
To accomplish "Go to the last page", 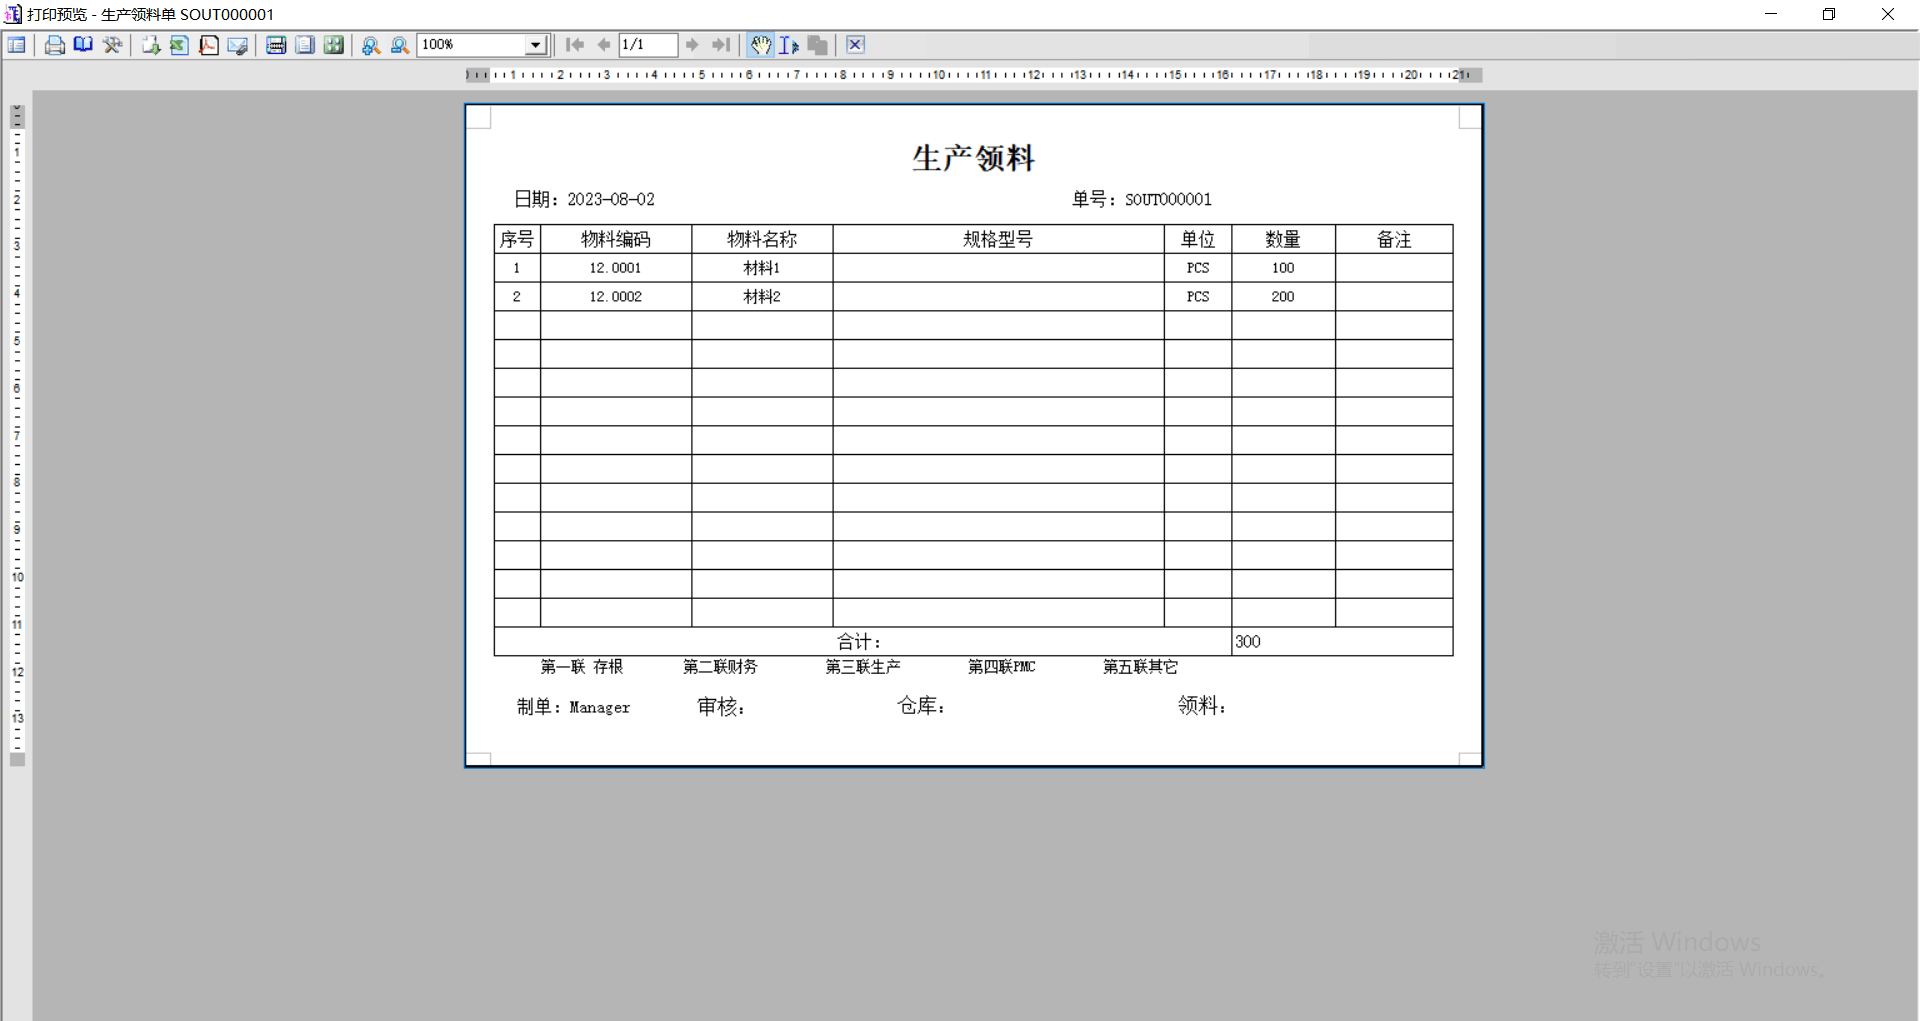I will pyautogui.click(x=721, y=45).
